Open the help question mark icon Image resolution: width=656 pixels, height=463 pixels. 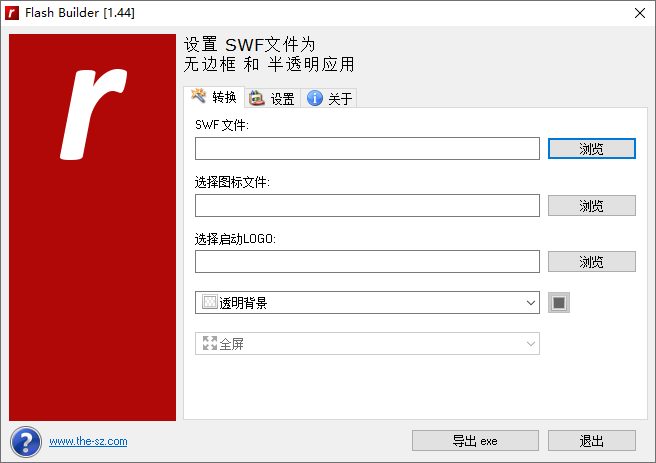[26, 442]
